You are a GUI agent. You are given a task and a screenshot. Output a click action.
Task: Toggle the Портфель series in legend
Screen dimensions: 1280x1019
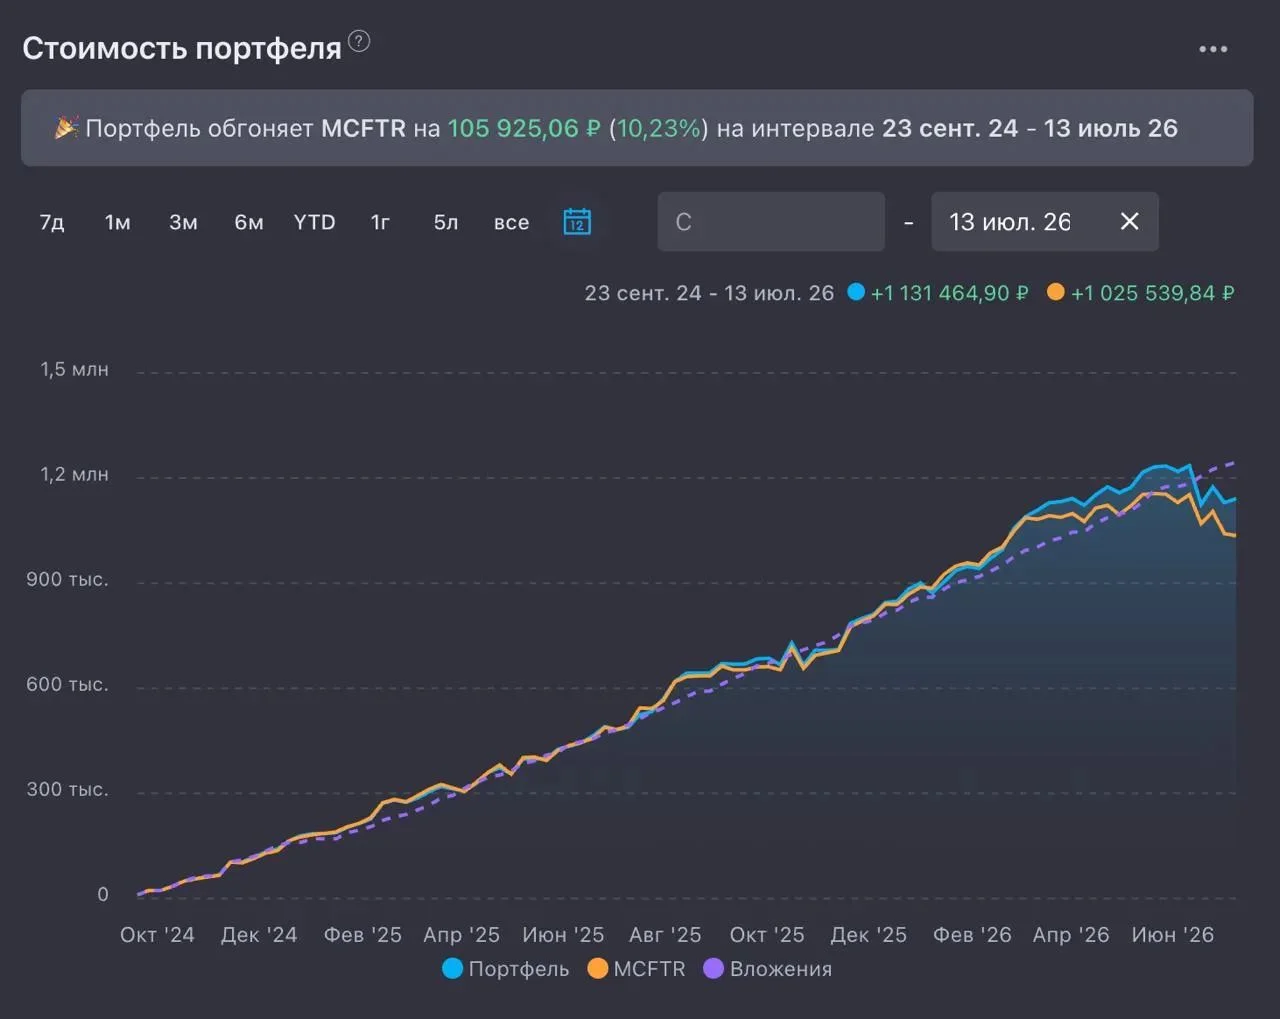click(x=506, y=968)
